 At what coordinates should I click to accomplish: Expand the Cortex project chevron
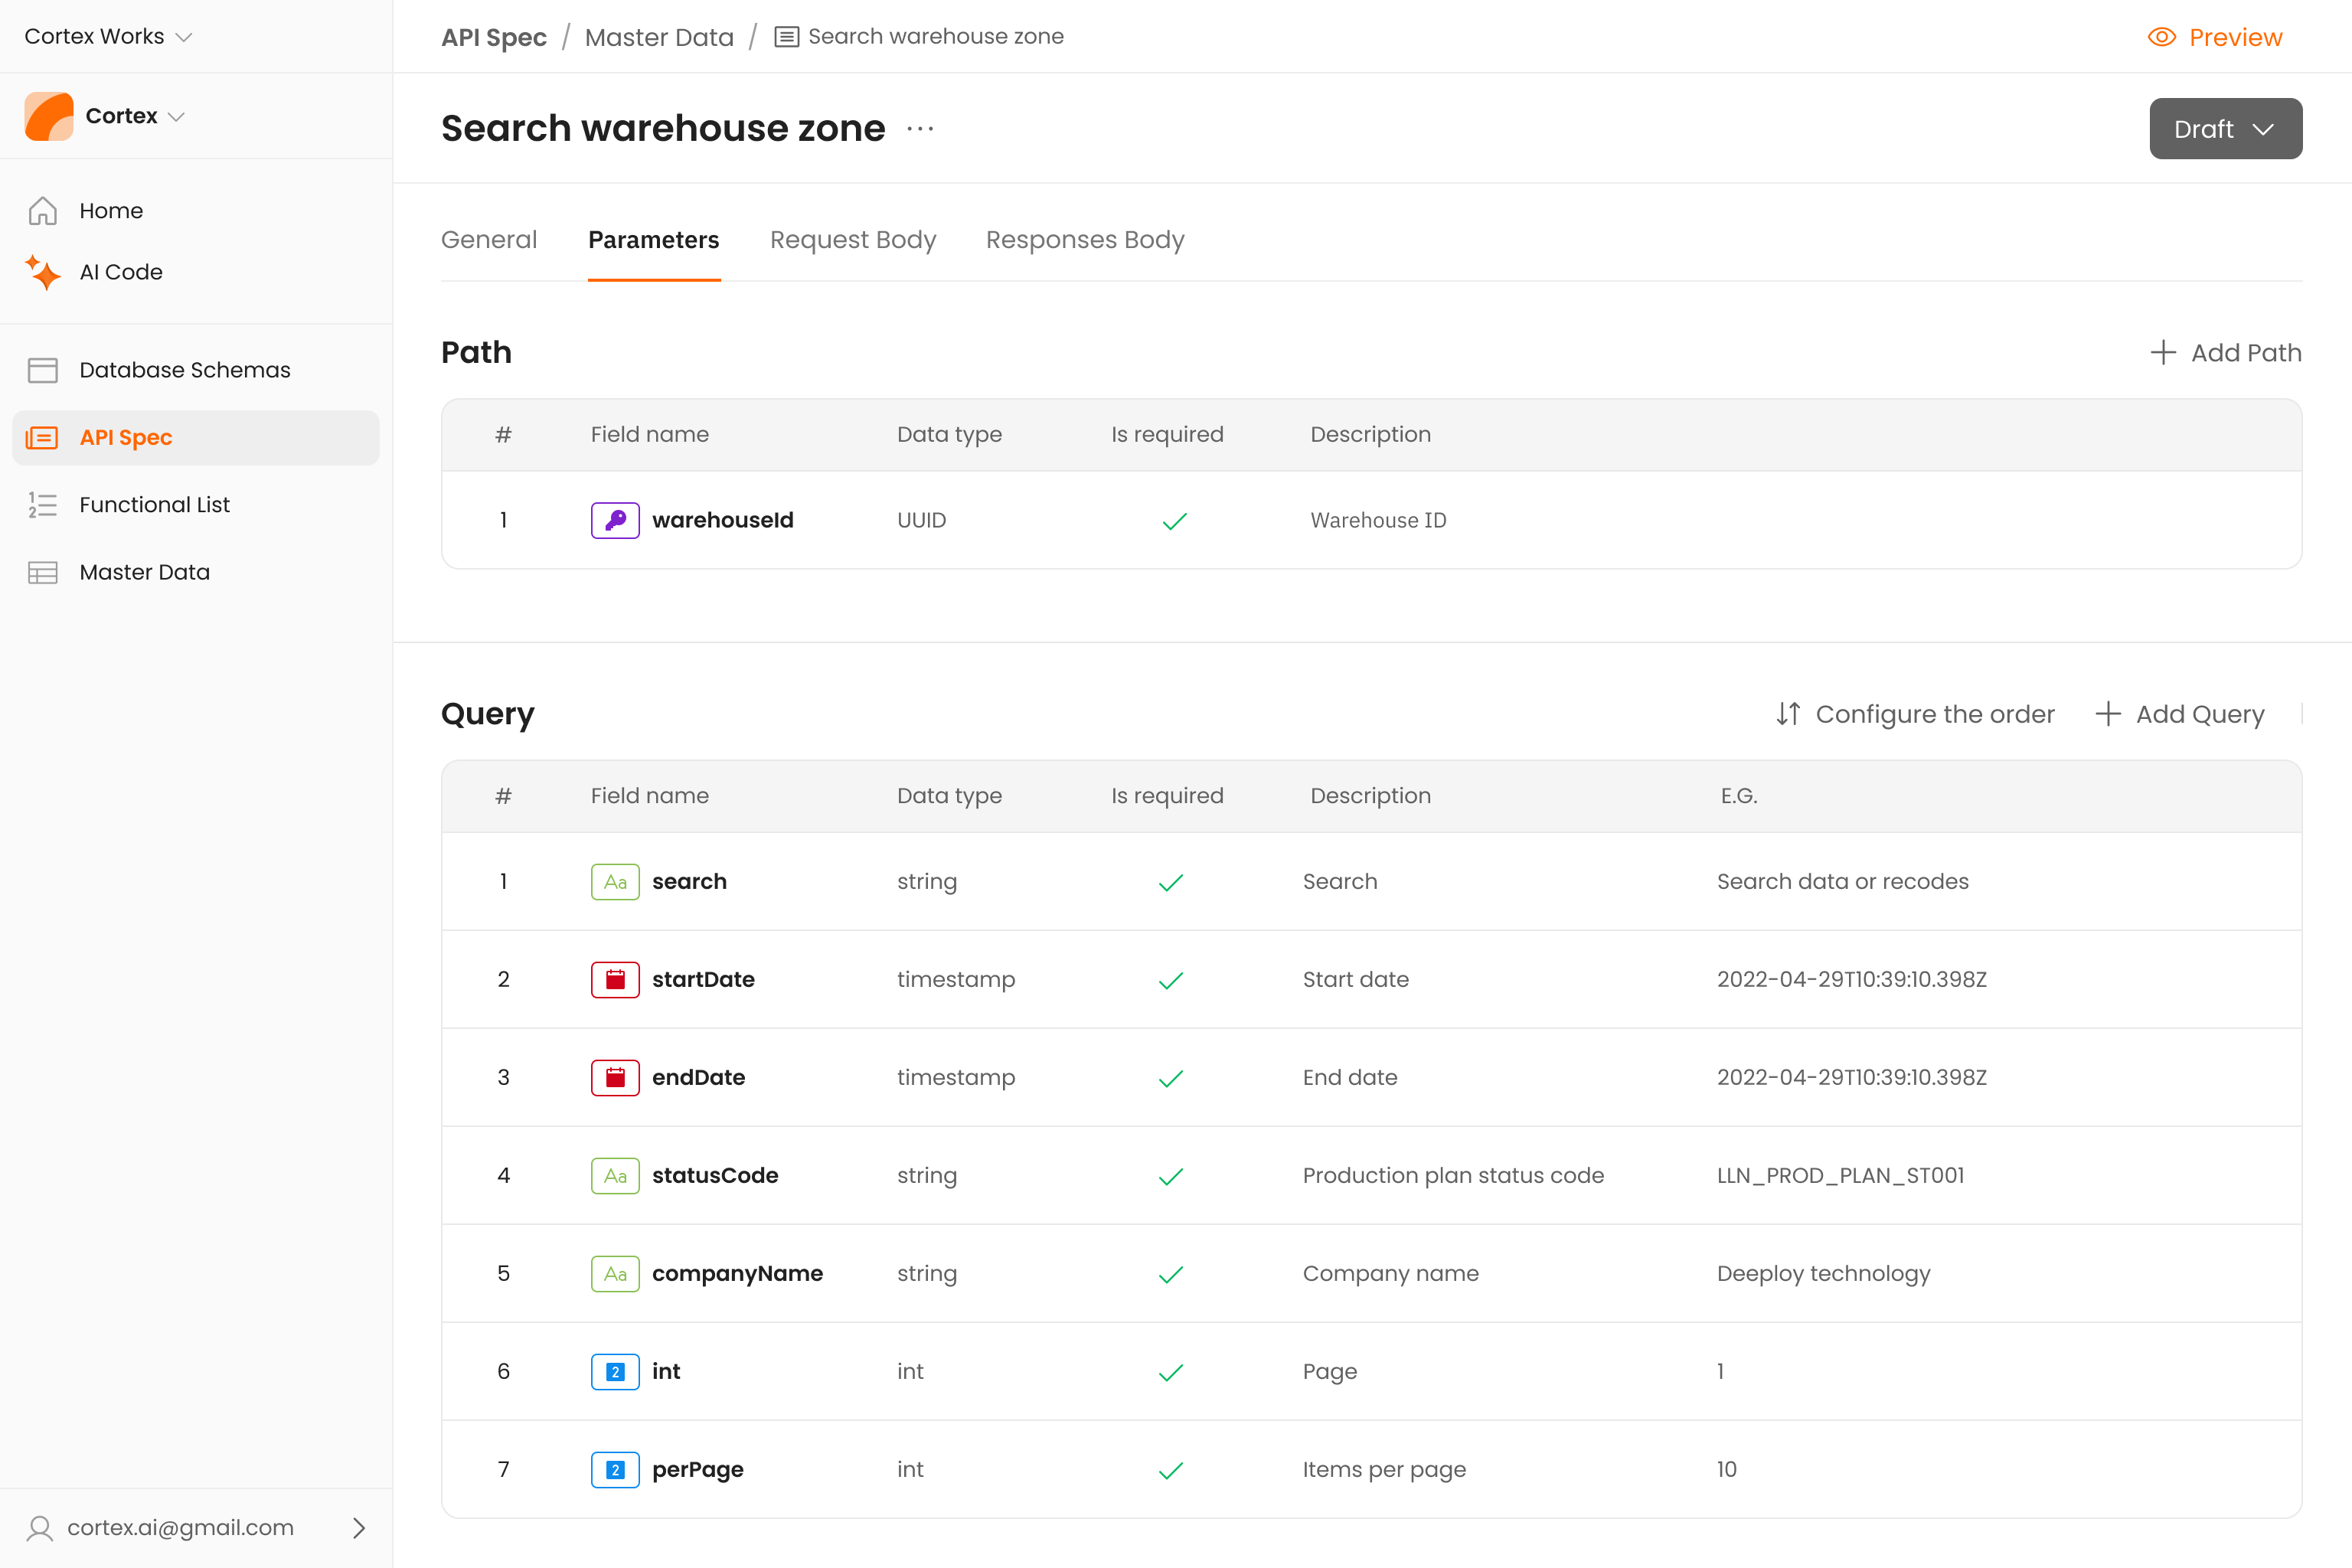coord(177,116)
